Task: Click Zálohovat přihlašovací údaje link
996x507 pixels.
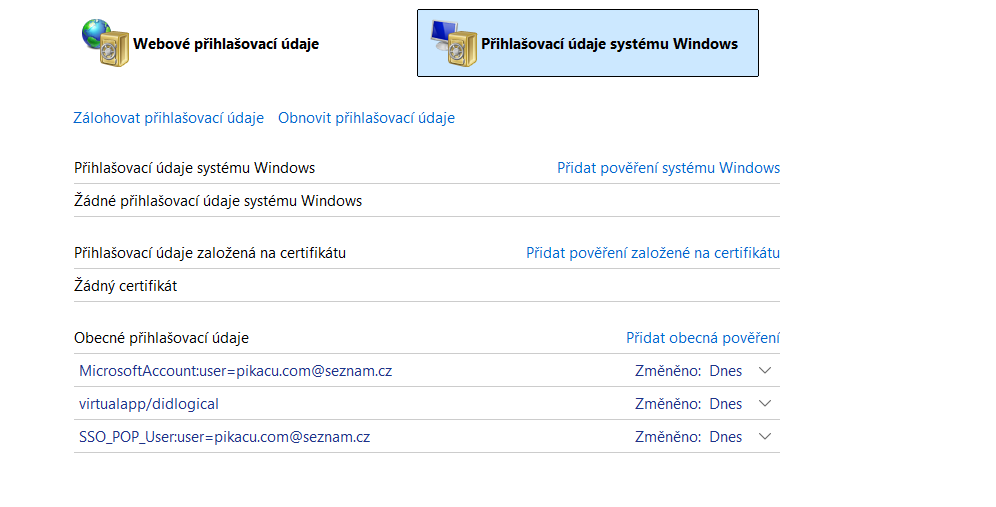Action: coord(168,118)
